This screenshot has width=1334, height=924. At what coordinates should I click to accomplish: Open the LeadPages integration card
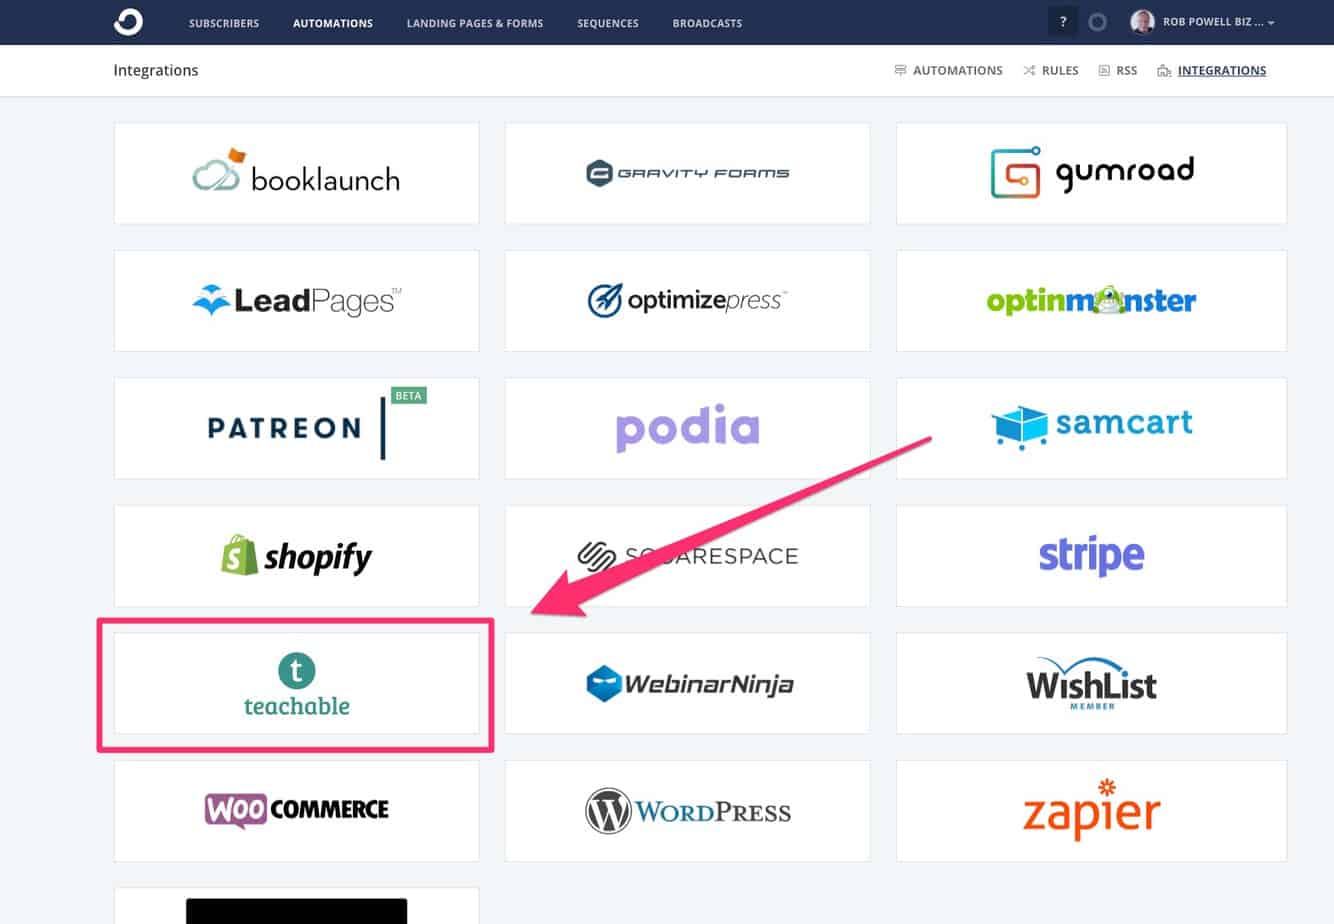(297, 301)
